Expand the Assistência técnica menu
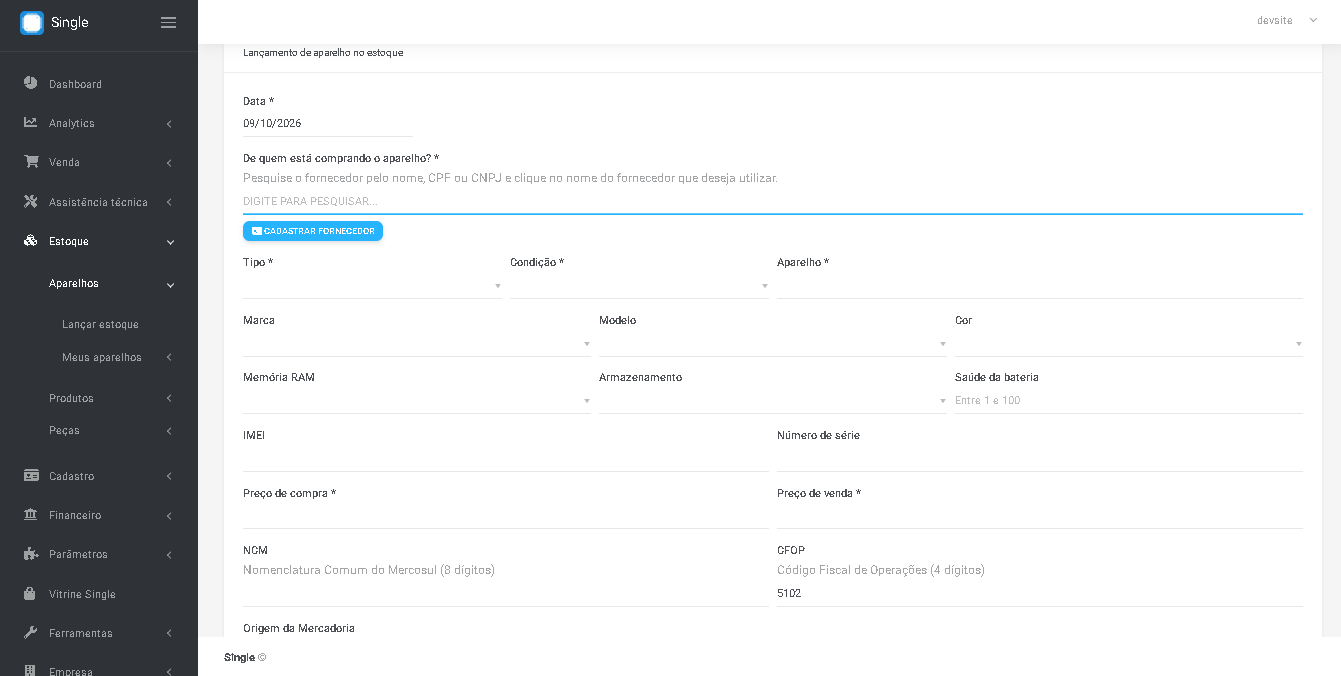This screenshot has width=1341, height=676. [x=99, y=202]
